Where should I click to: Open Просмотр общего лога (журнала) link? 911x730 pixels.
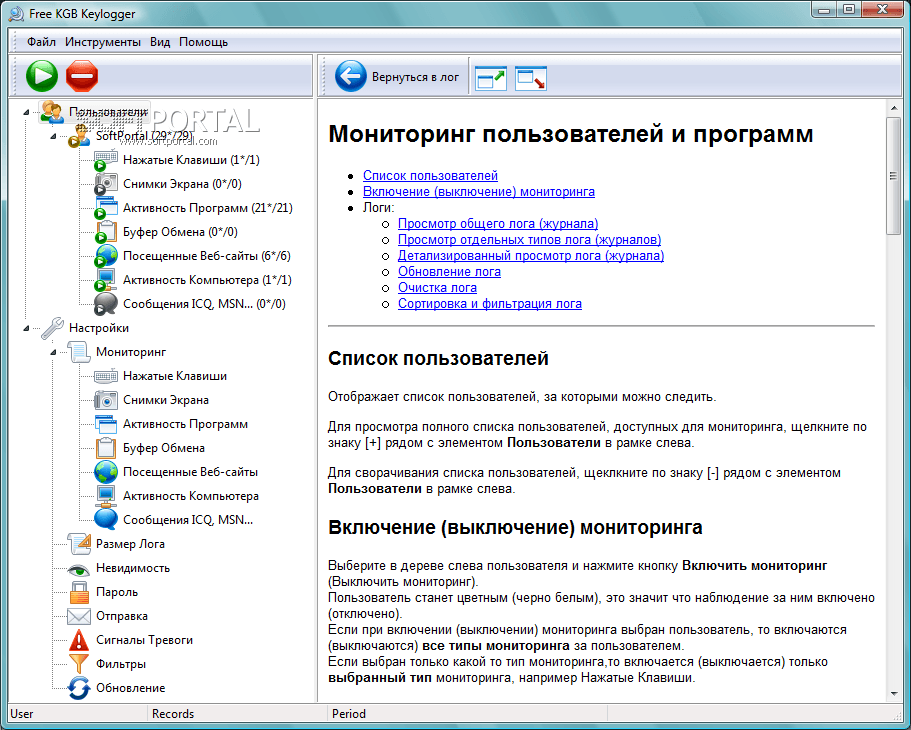pos(498,224)
